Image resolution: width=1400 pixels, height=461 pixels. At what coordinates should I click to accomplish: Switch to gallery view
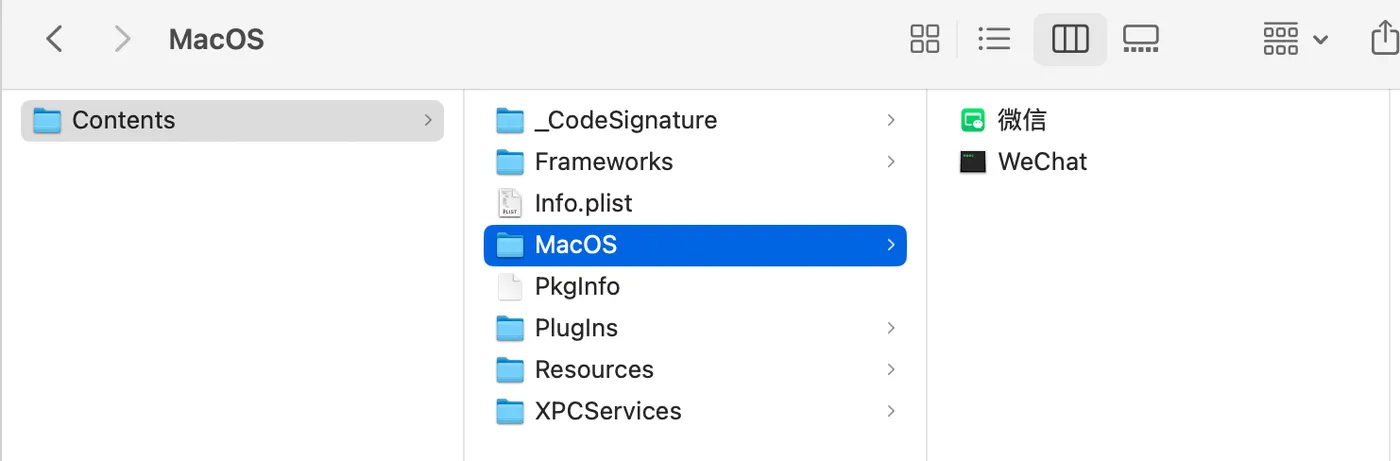pyautogui.click(x=1140, y=39)
